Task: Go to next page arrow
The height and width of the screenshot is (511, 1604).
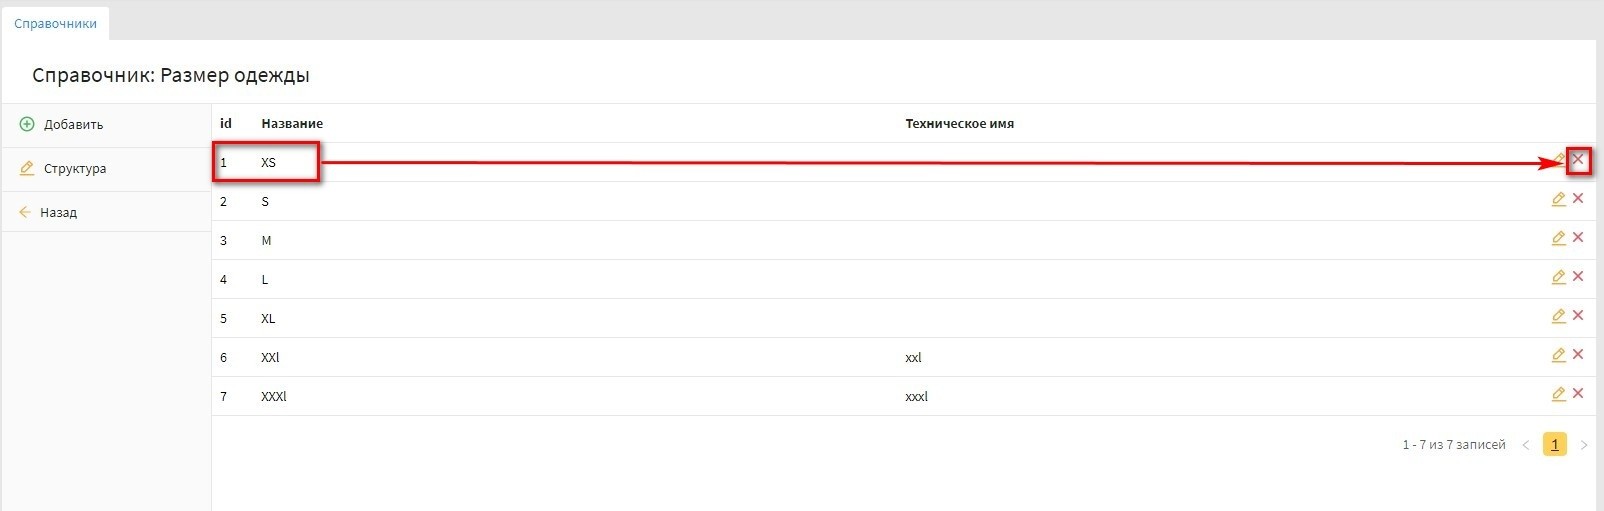Action: pyautogui.click(x=1583, y=445)
